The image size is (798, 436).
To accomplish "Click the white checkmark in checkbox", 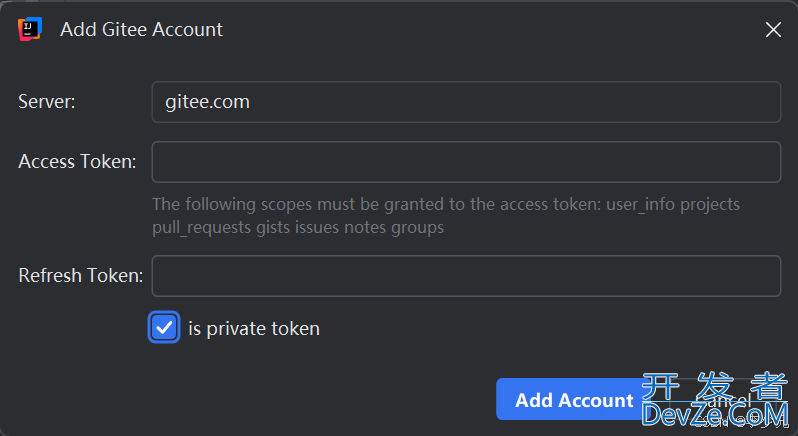I will (x=164, y=328).
